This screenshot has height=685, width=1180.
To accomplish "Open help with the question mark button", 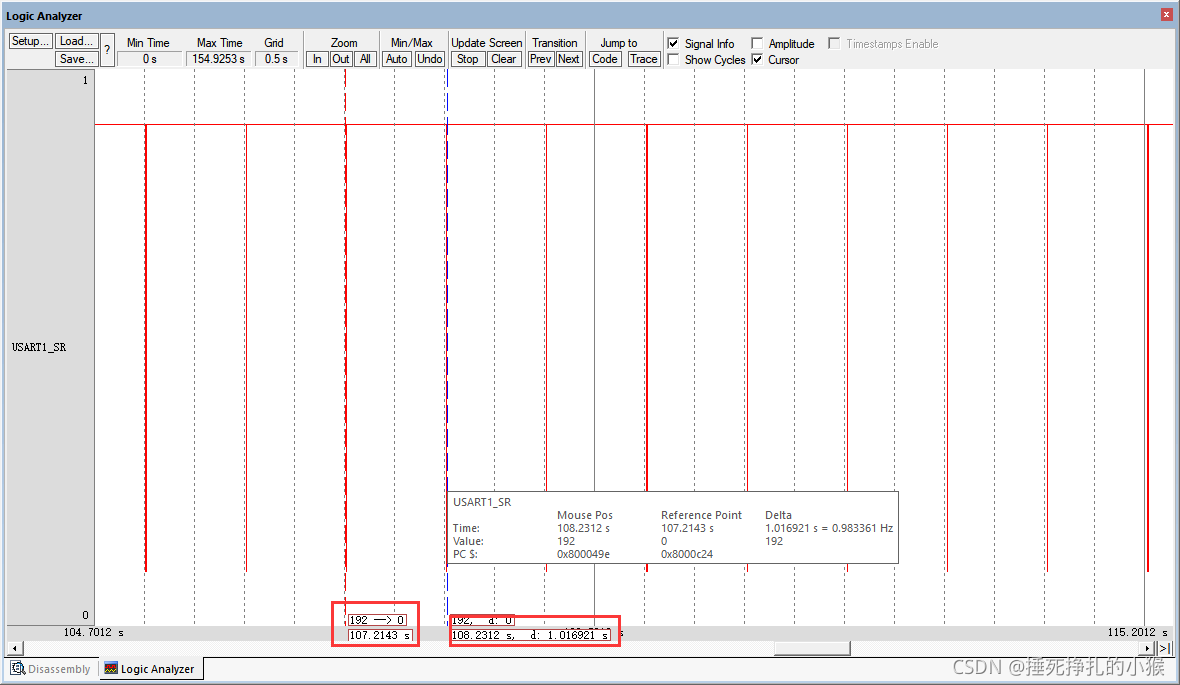I will 107,50.
